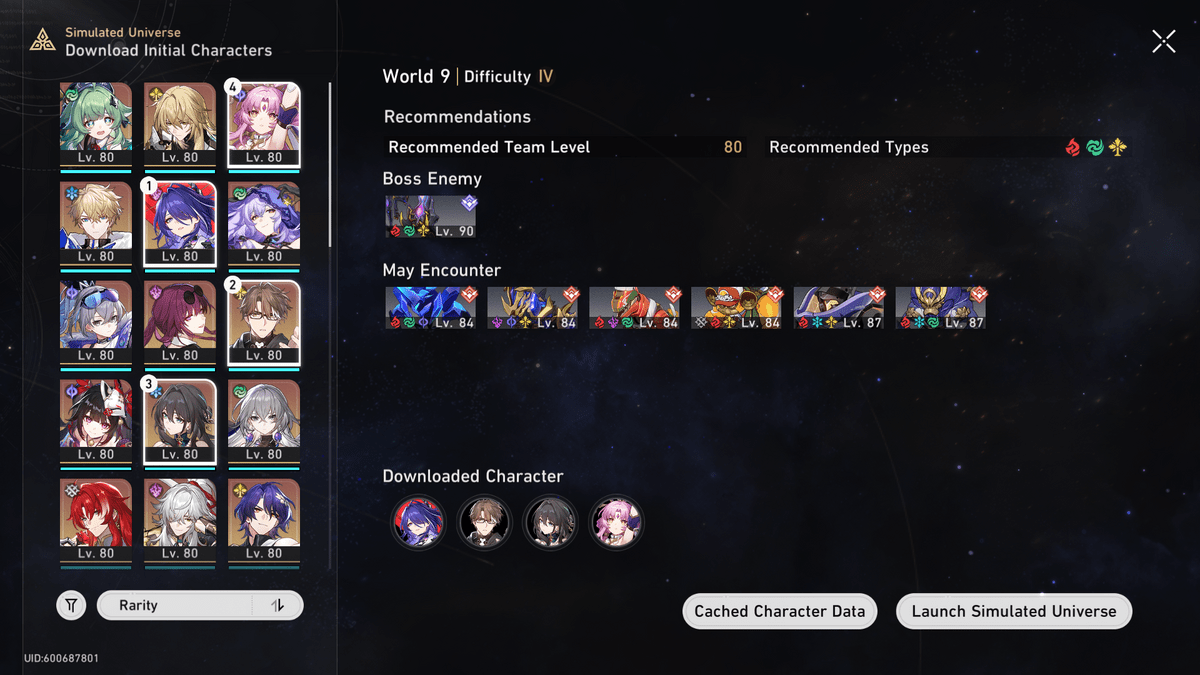The width and height of the screenshot is (1200, 675).
Task: Click the character list scrollbar
Action: point(330,165)
